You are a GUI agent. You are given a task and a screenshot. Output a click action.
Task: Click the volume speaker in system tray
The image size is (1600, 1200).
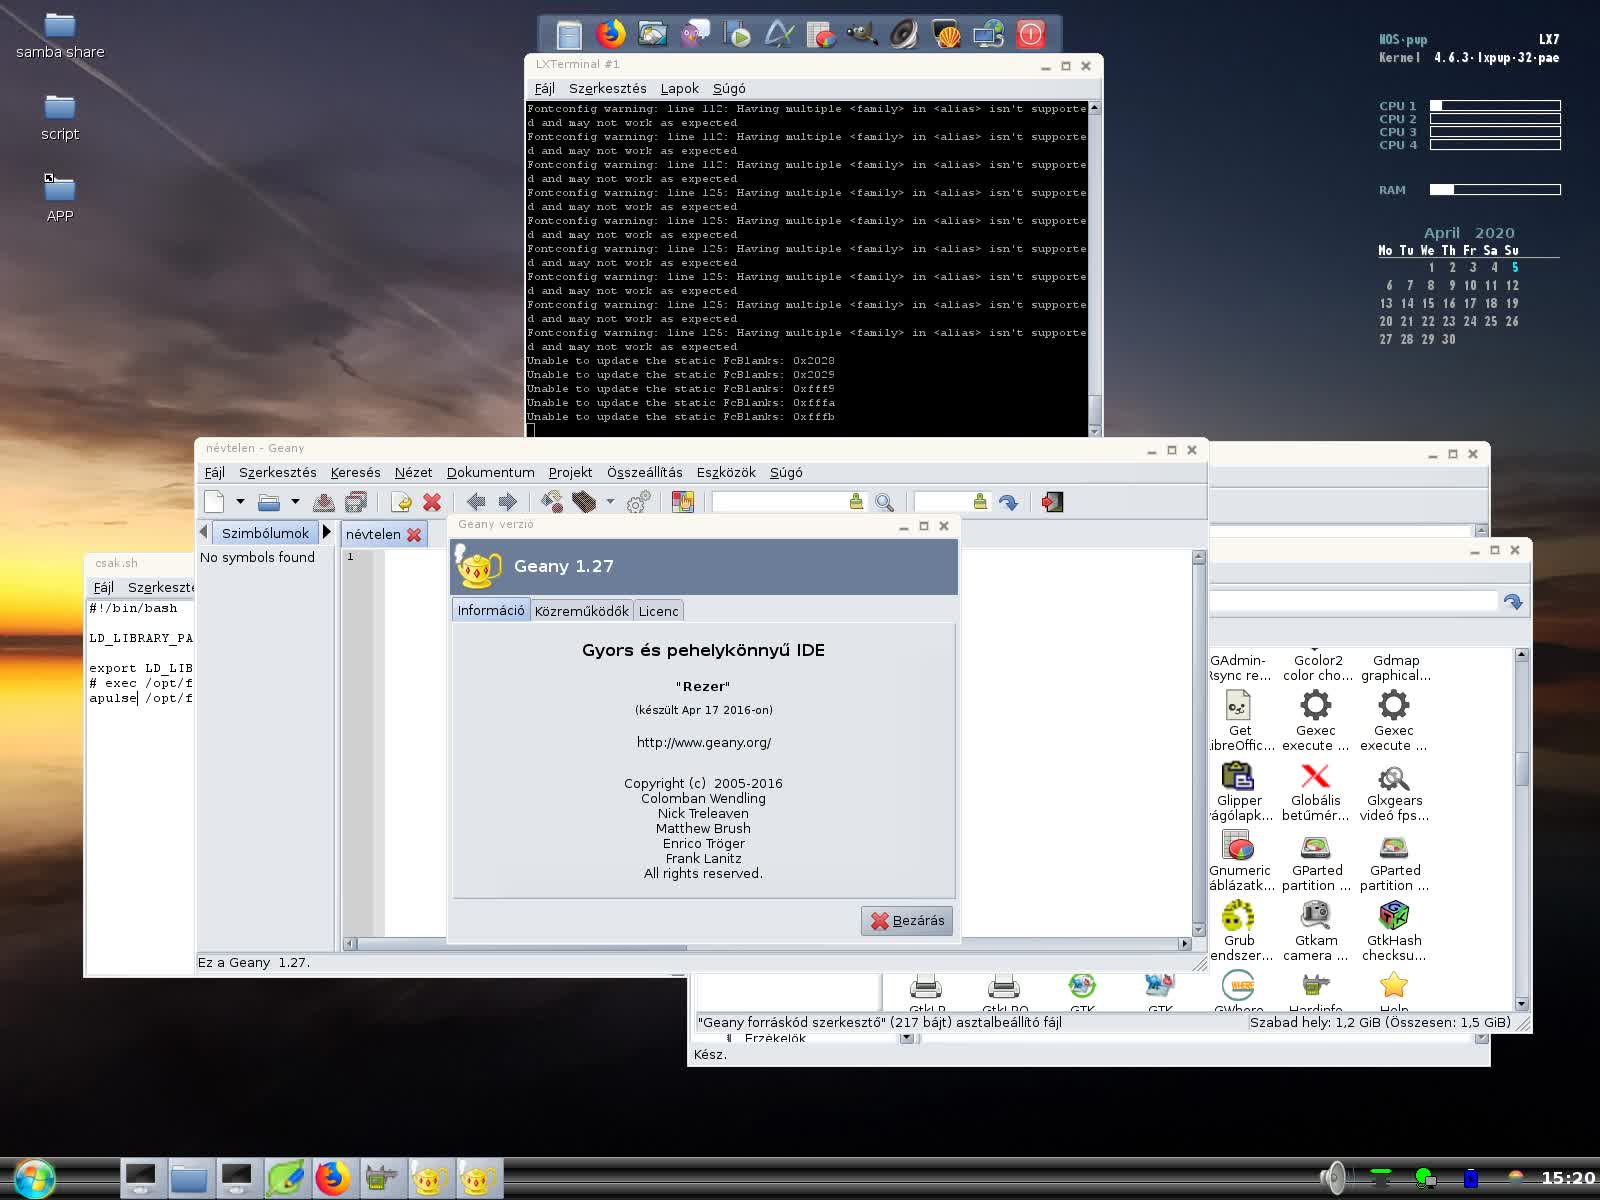click(x=1333, y=1177)
